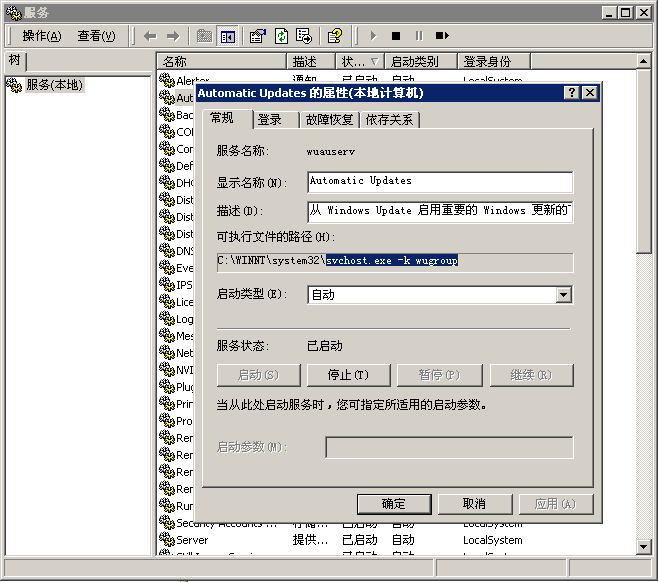659x582 pixels.
Task: Click the Restart Service toolbar icon
Action: point(442,36)
